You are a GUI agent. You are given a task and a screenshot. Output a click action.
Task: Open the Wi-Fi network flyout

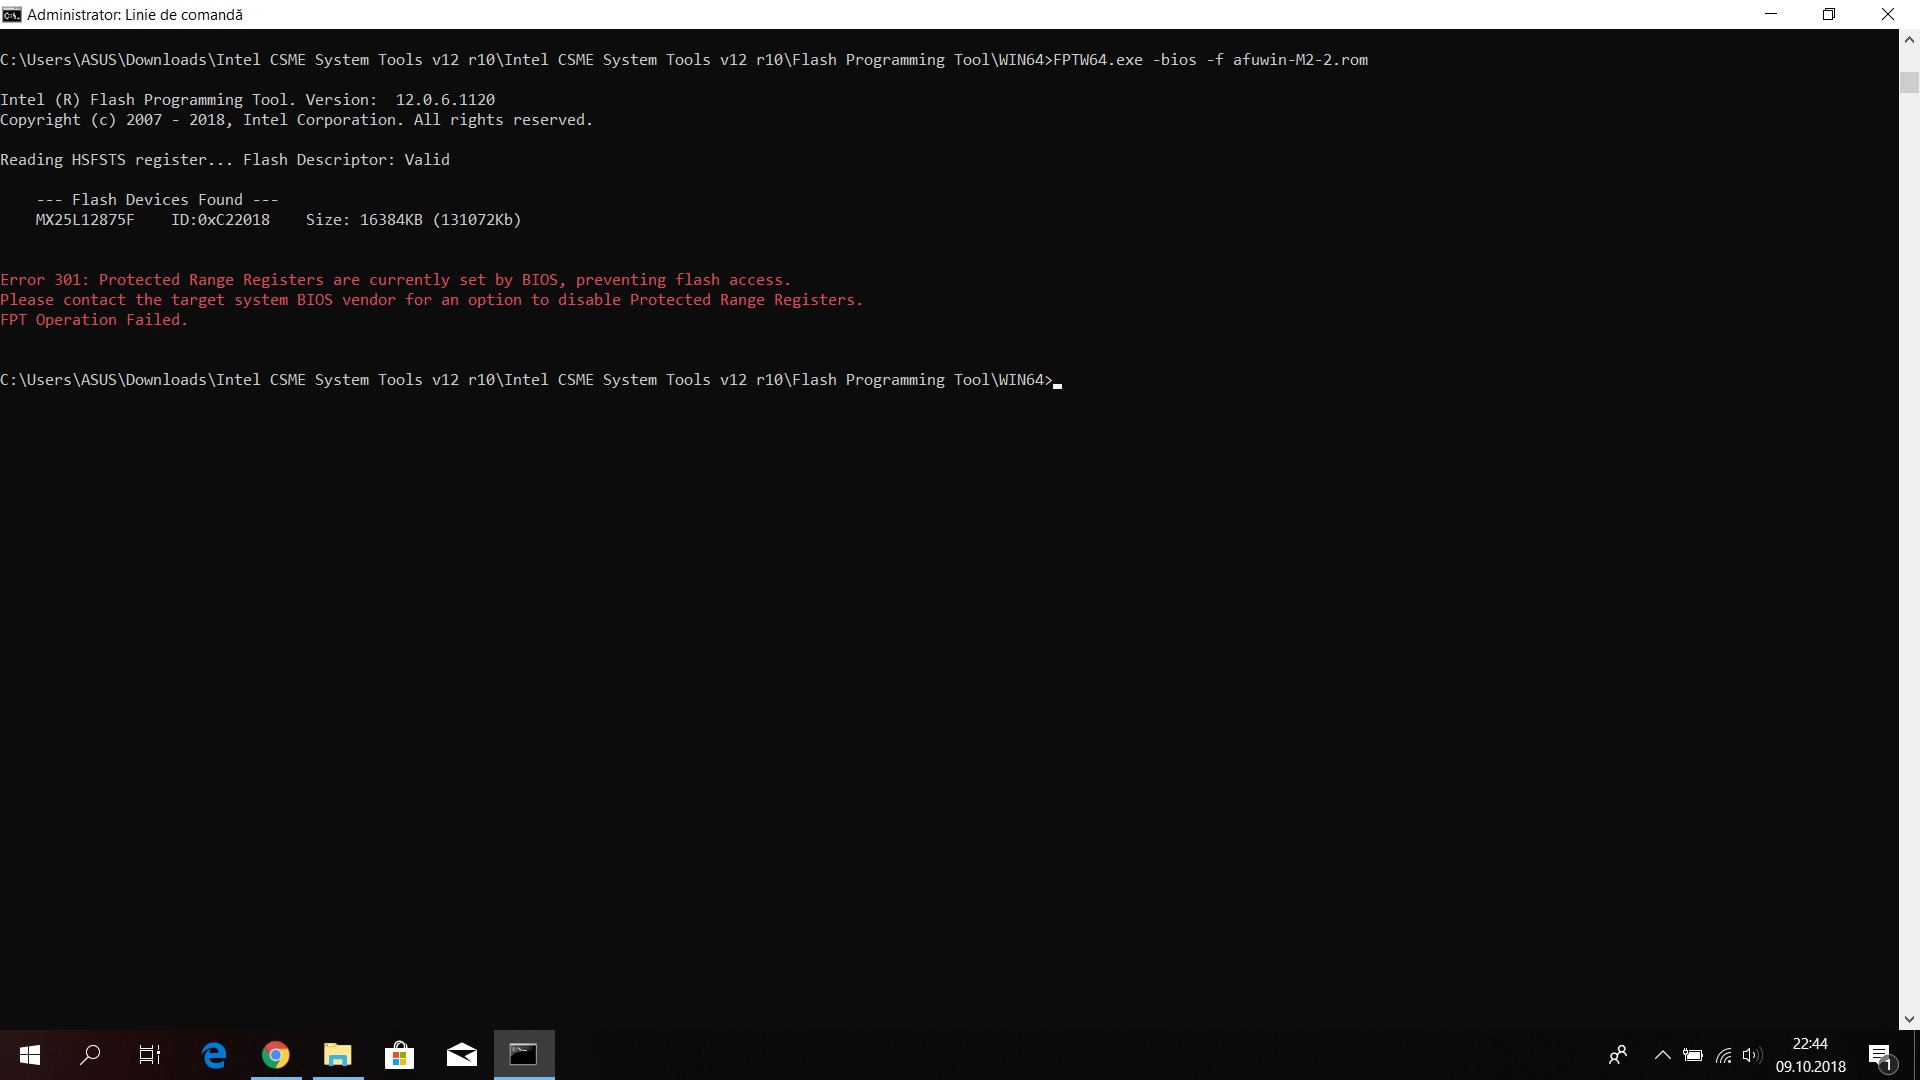(1723, 1055)
